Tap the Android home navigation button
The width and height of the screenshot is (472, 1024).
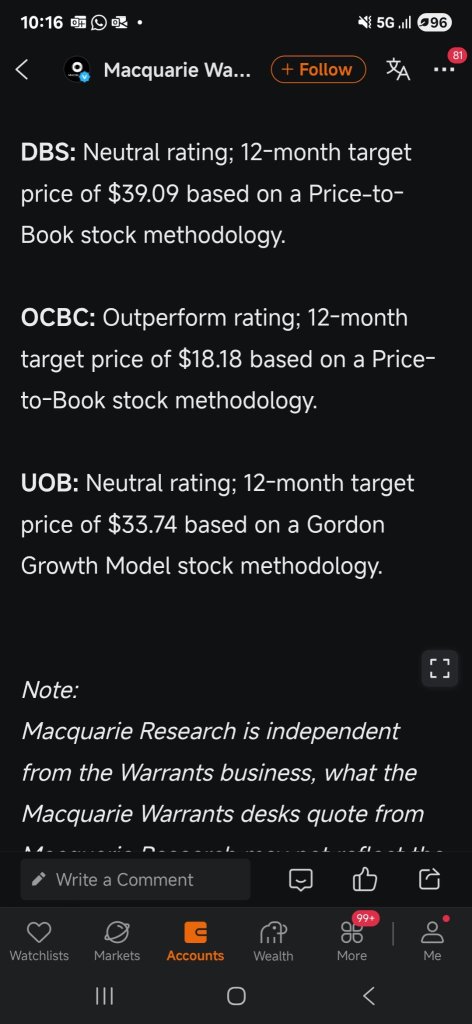(236, 995)
